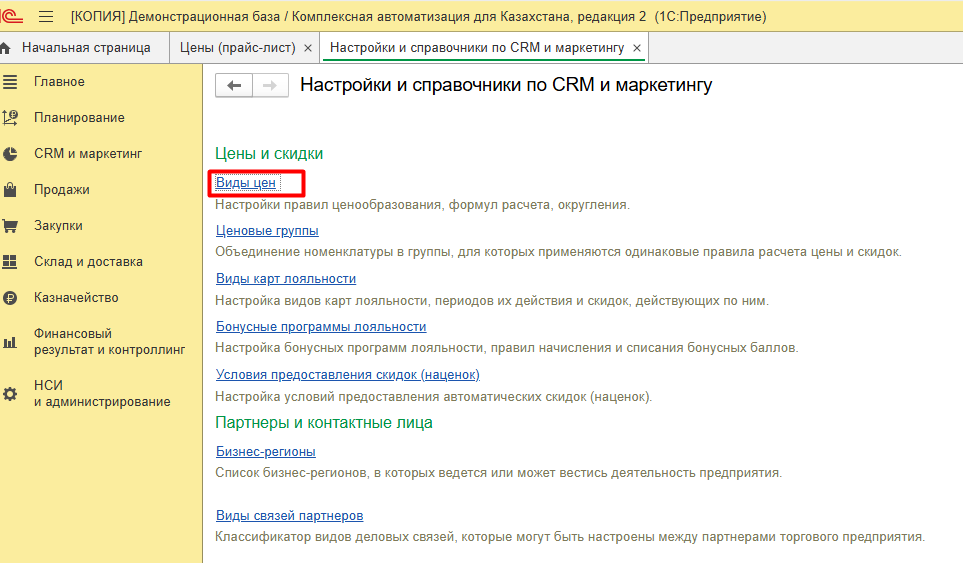This screenshot has height=563, width=963.
Task: Click the Казначейство coin icon
Action: coord(10,298)
